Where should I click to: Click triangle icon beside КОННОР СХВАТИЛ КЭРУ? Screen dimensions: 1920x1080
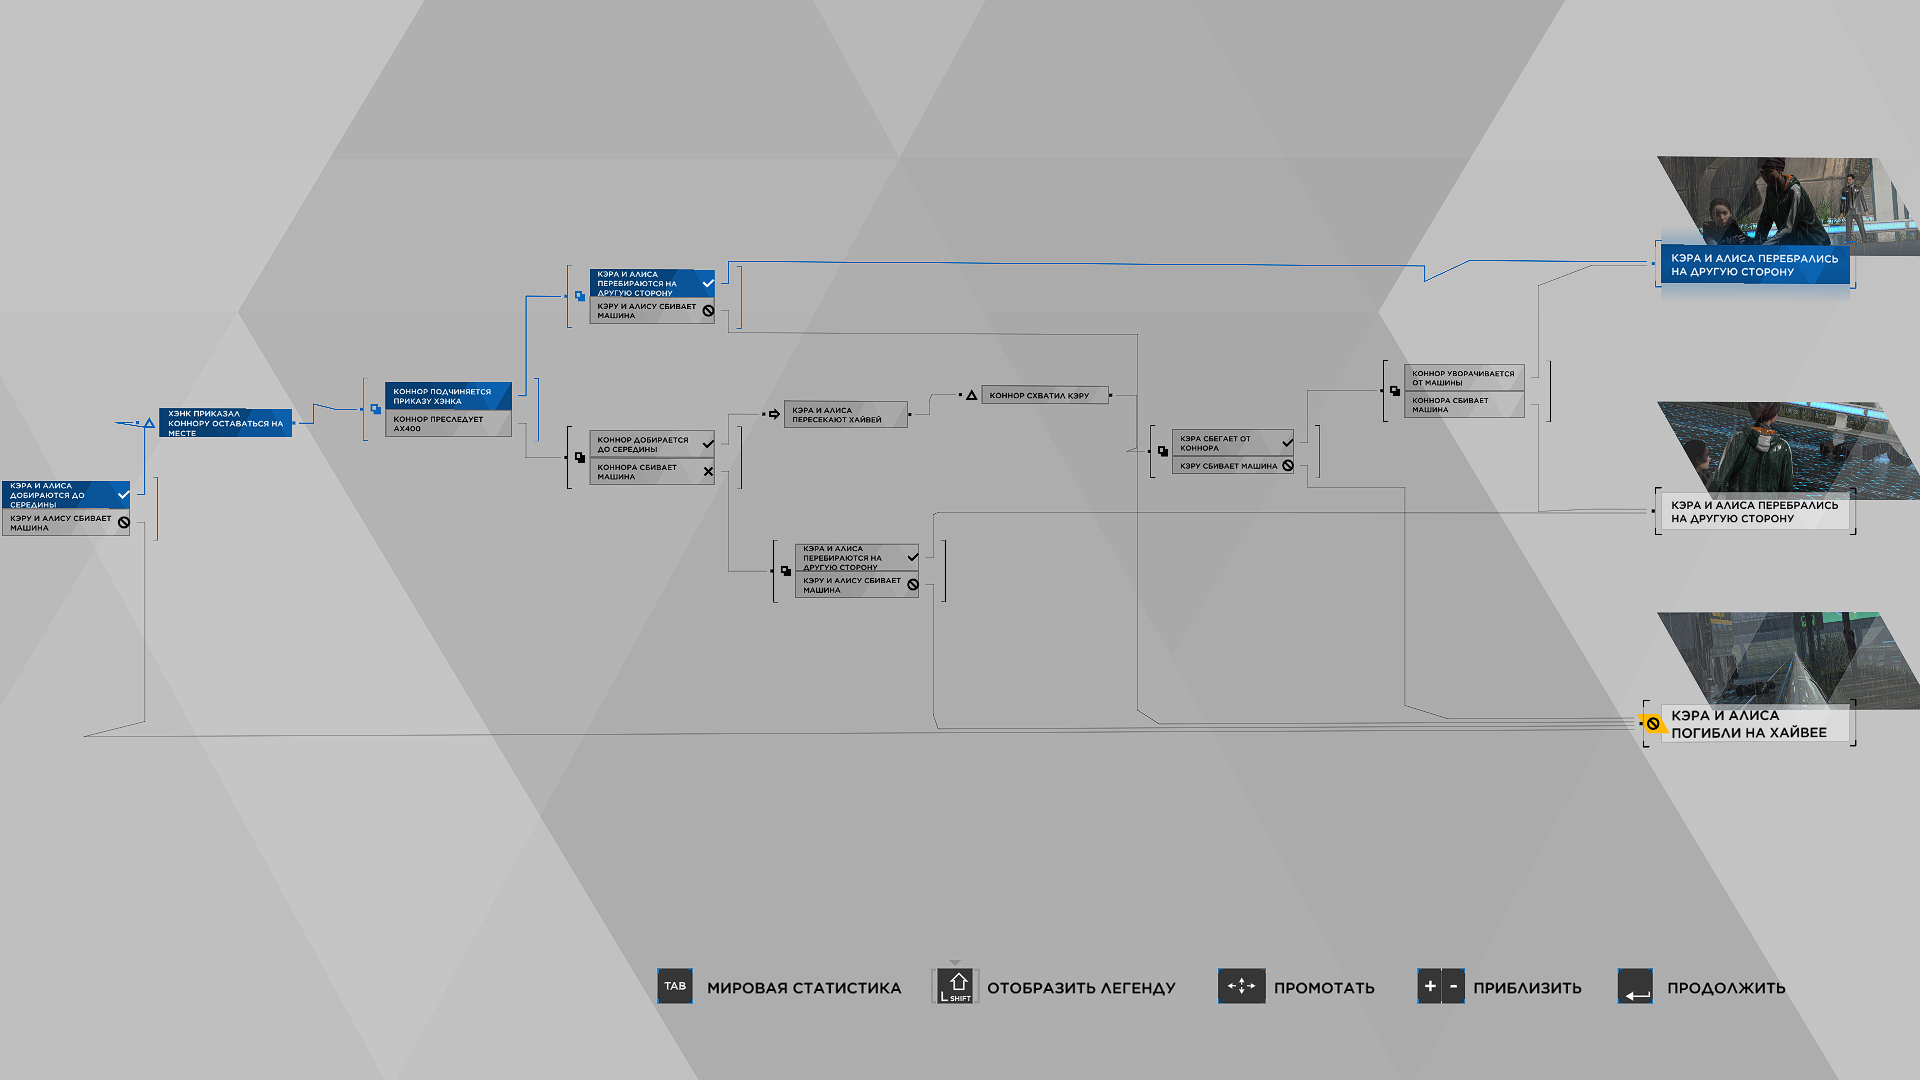pos(971,395)
